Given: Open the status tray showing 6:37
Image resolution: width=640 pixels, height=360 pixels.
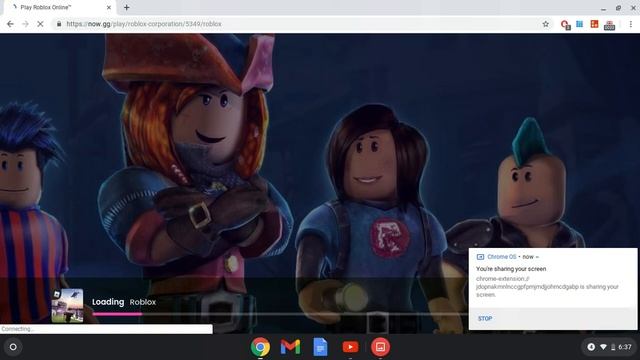Looking at the screenshot, I should pyautogui.click(x=610, y=347).
